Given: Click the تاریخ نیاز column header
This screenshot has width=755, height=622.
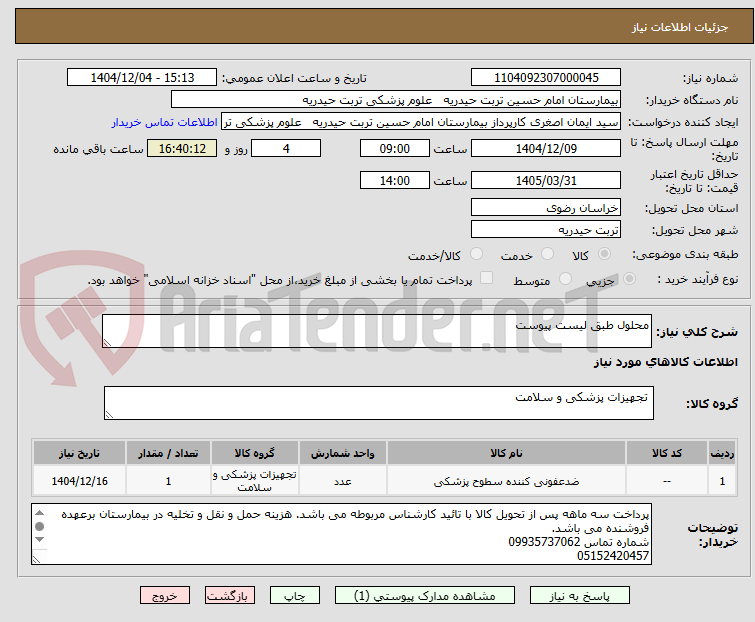Looking at the screenshot, I should click(79, 453).
